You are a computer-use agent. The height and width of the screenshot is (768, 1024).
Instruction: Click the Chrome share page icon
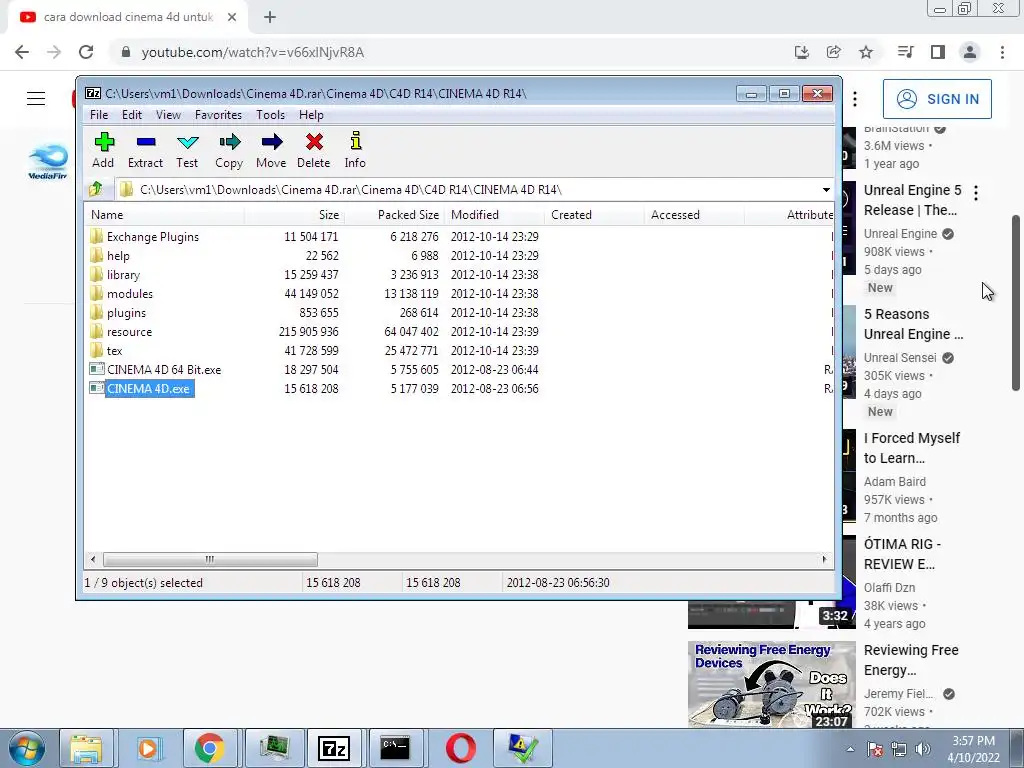click(833, 52)
